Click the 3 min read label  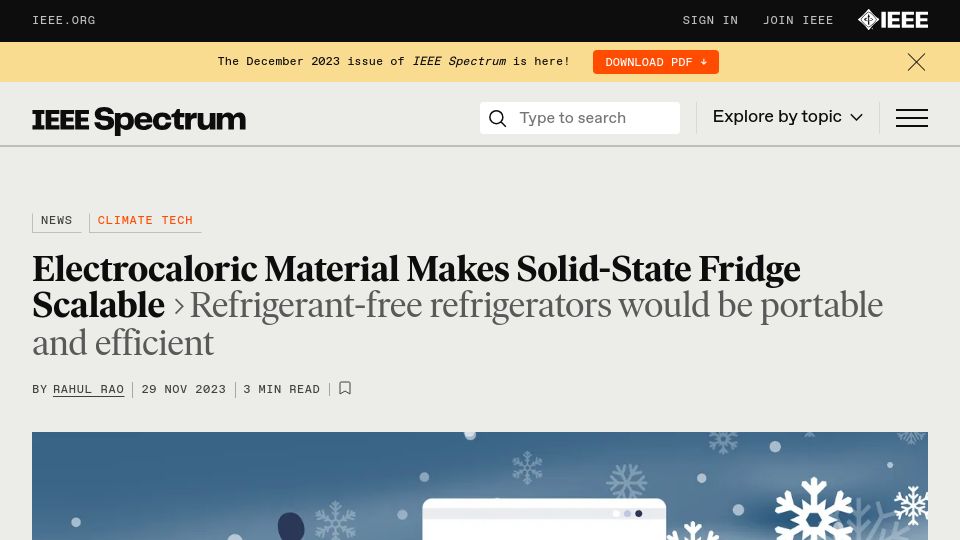(282, 389)
